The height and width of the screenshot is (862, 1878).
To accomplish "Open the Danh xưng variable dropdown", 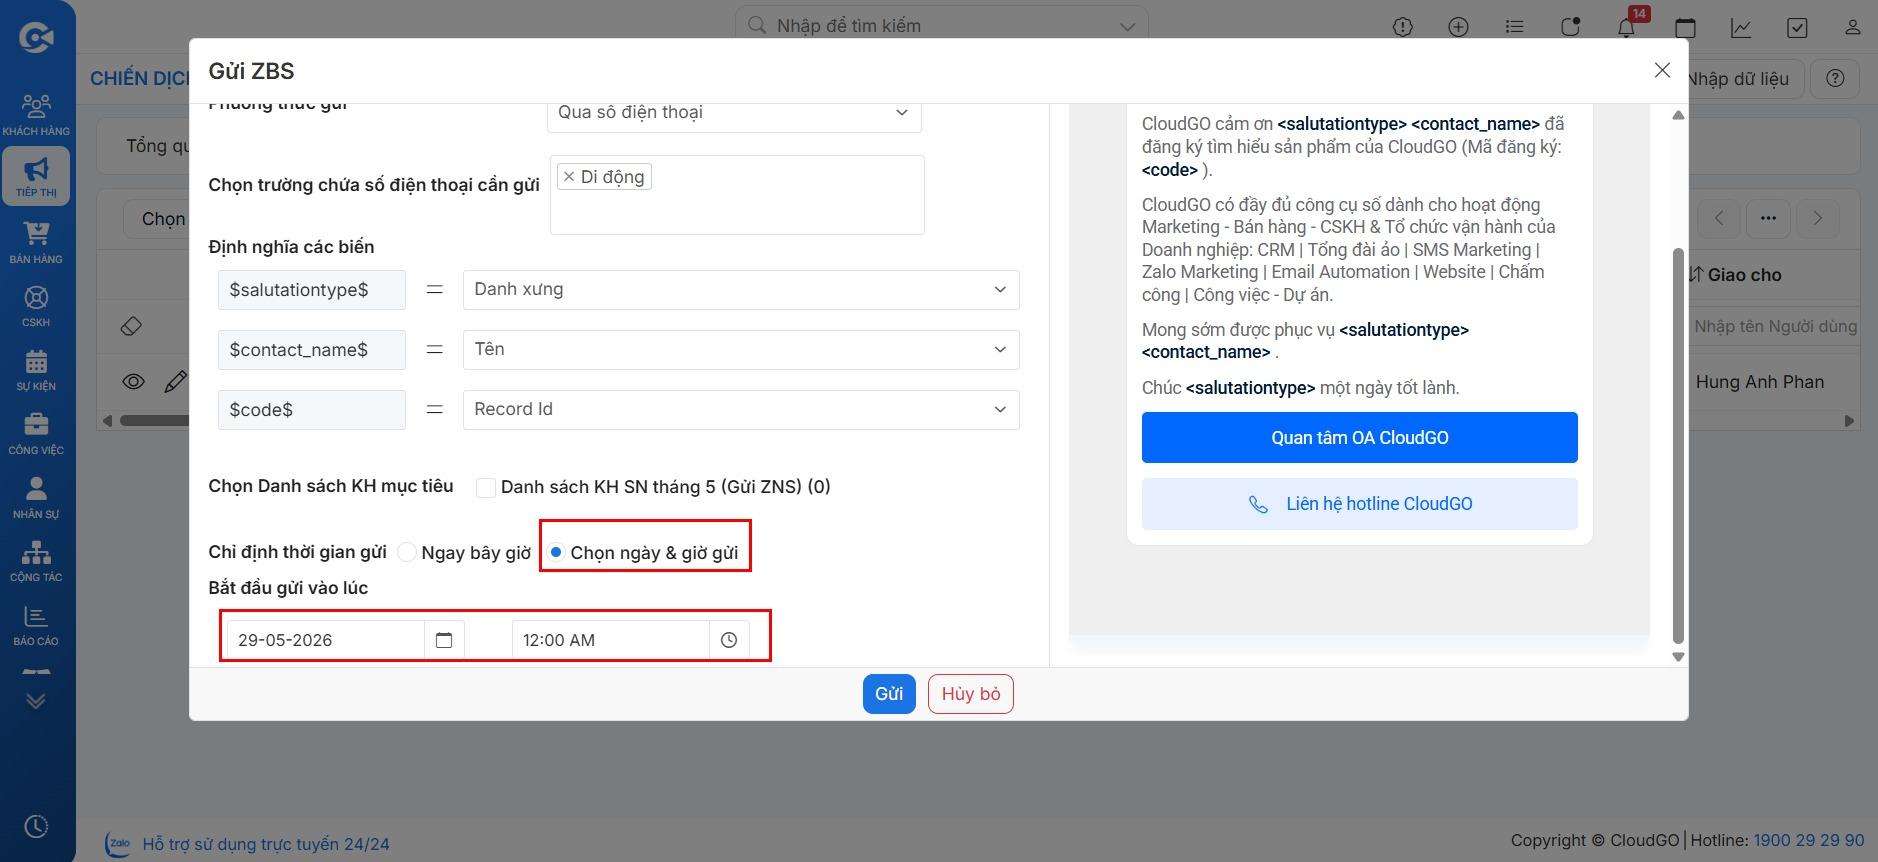I will point(741,290).
